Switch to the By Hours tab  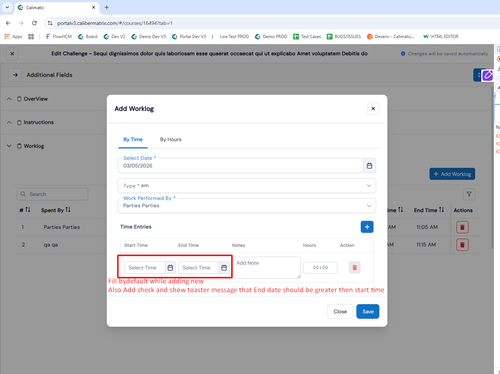171,140
